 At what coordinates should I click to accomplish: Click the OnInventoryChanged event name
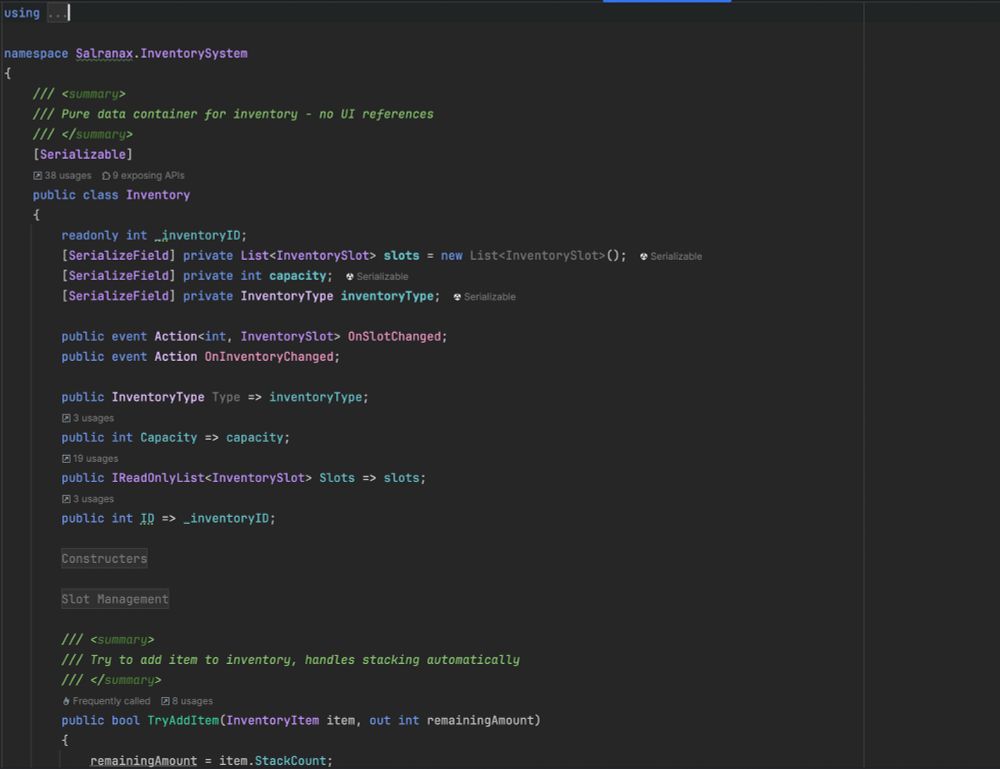click(268, 356)
